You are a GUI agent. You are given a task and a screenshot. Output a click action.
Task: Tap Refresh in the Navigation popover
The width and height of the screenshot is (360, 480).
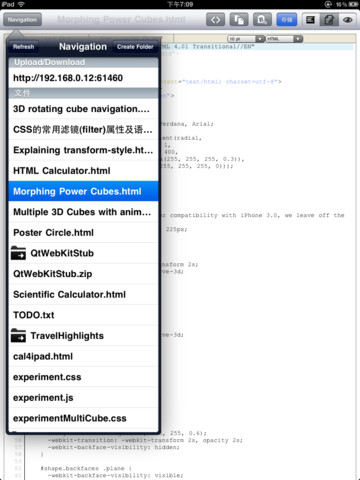[23, 47]
